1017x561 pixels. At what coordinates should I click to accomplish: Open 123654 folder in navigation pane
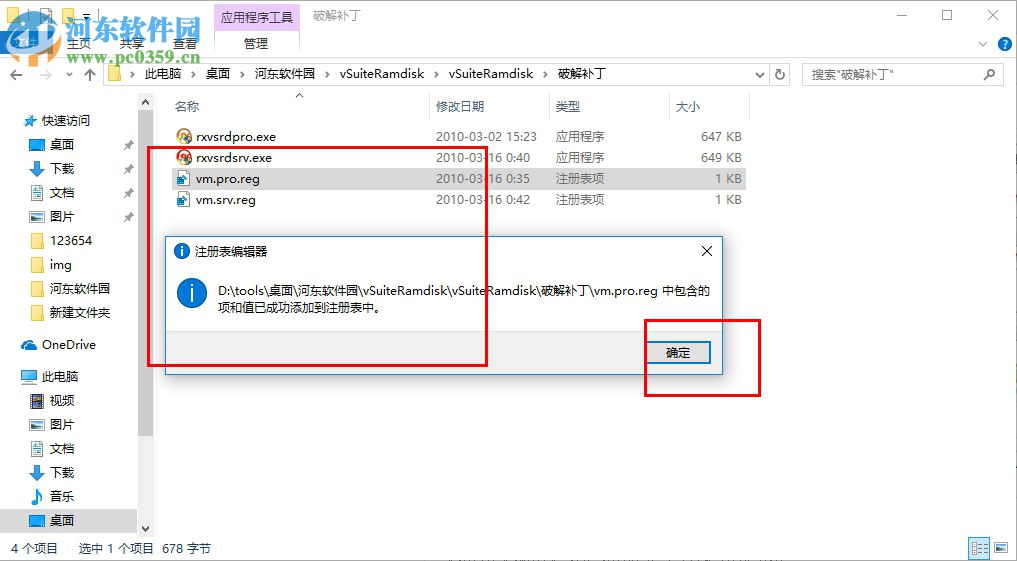tap(71, 241)
